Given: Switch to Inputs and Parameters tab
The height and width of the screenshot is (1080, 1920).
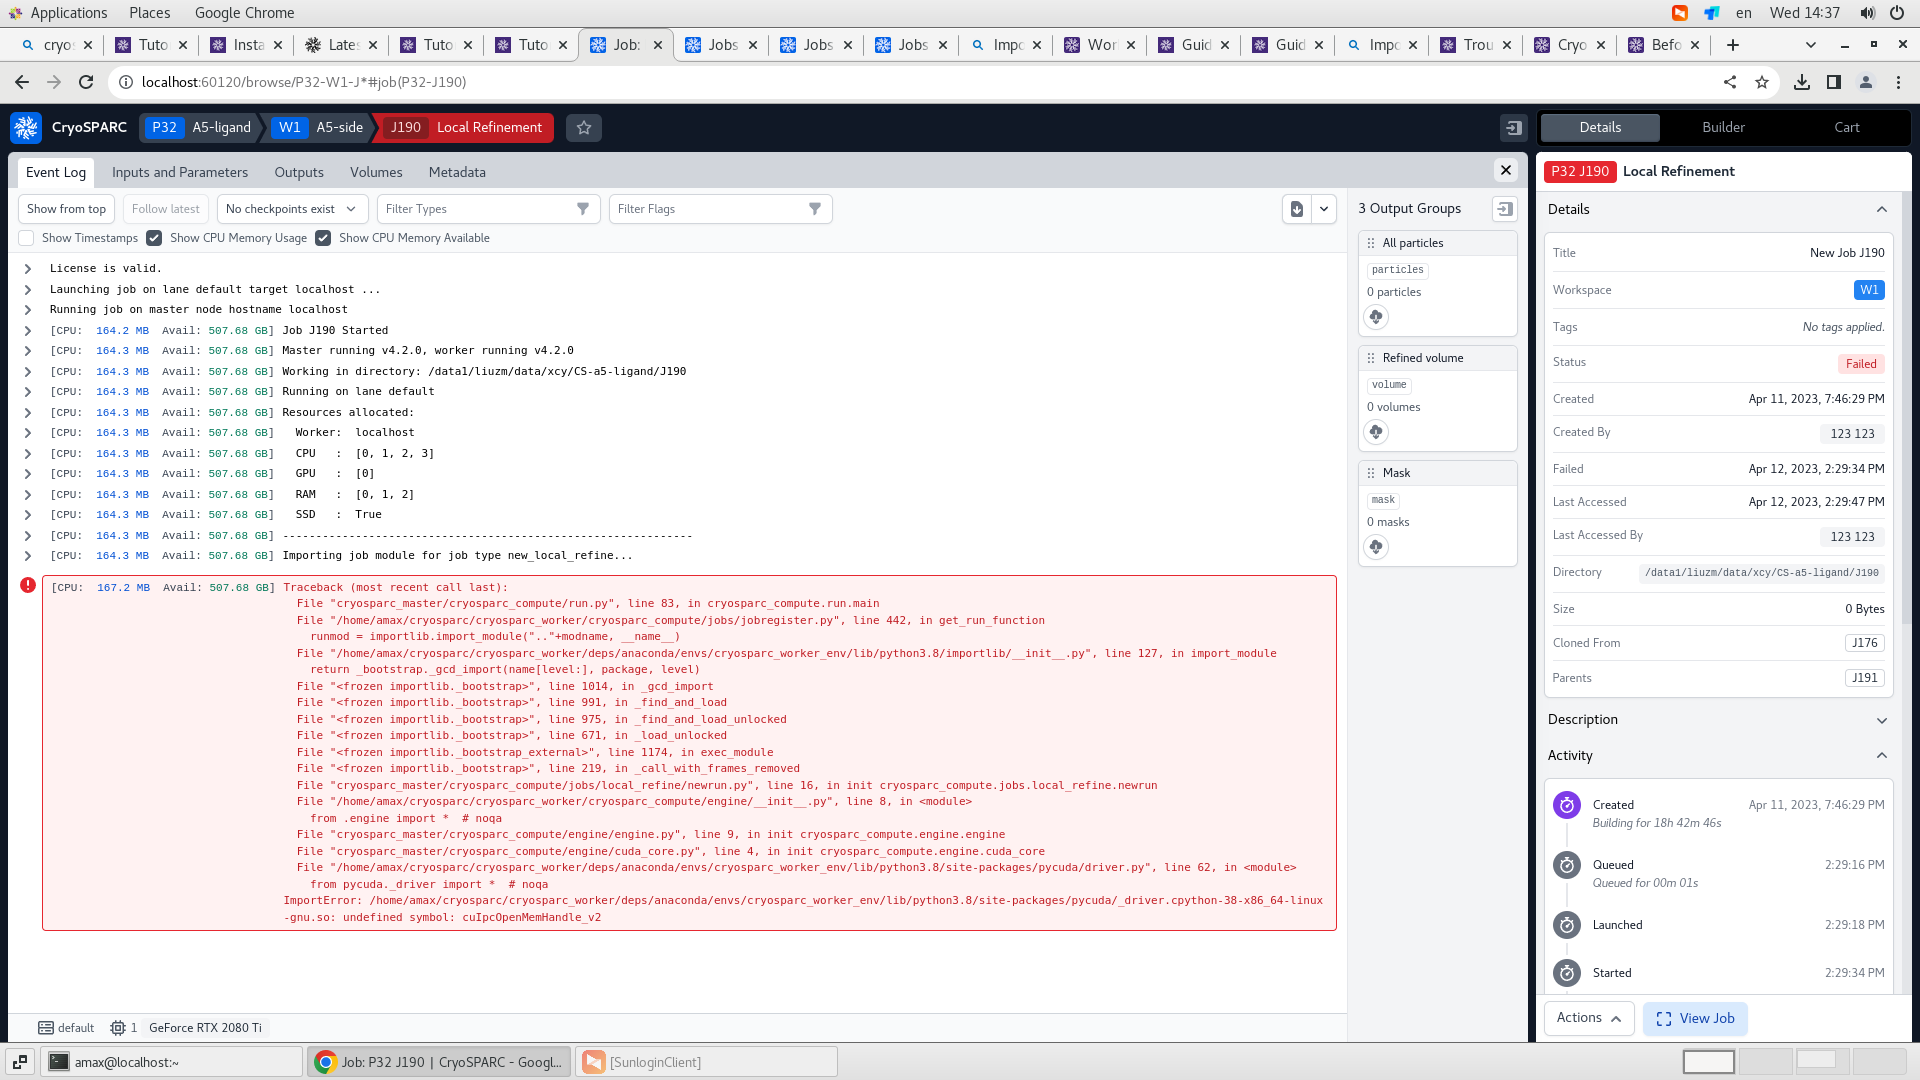Looking at the screenshot, I should tap(180, 172).
